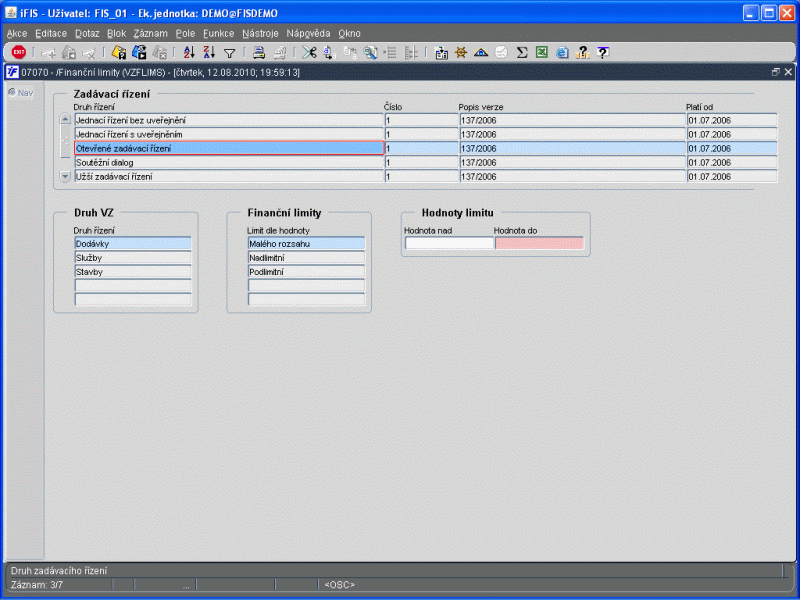Click the ship wheel navigator icon
Viewport: 800px width, 600px height.
click(461, 52)
